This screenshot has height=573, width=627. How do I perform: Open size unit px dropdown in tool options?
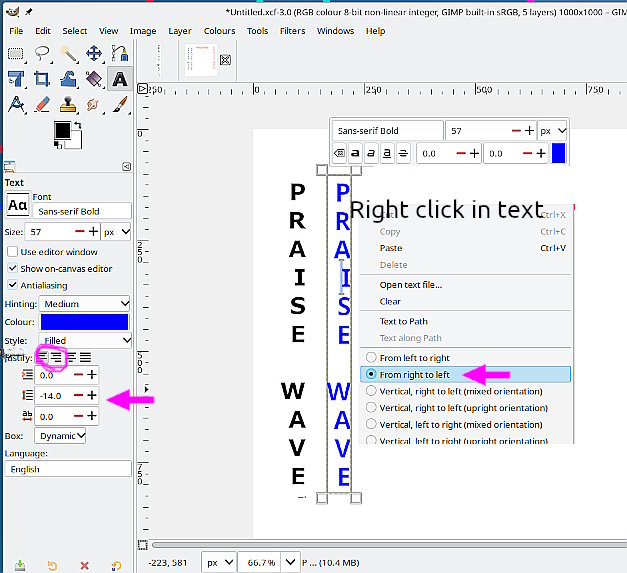pos(116,232)
